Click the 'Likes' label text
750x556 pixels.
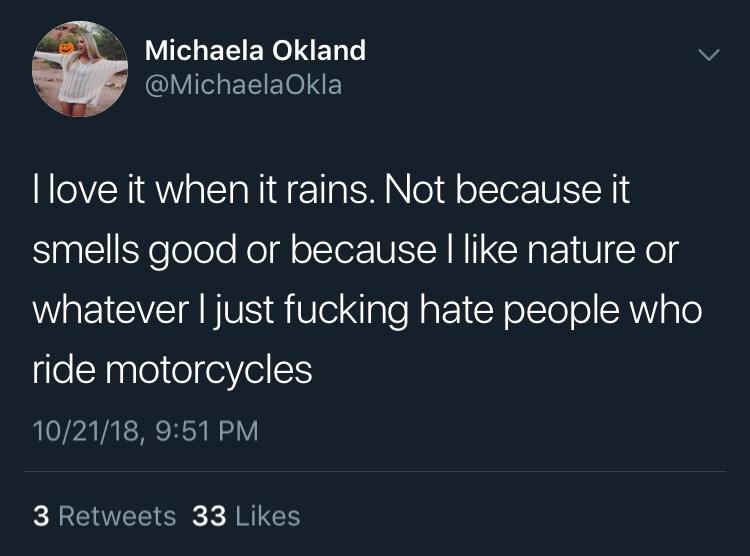point(268,516)
